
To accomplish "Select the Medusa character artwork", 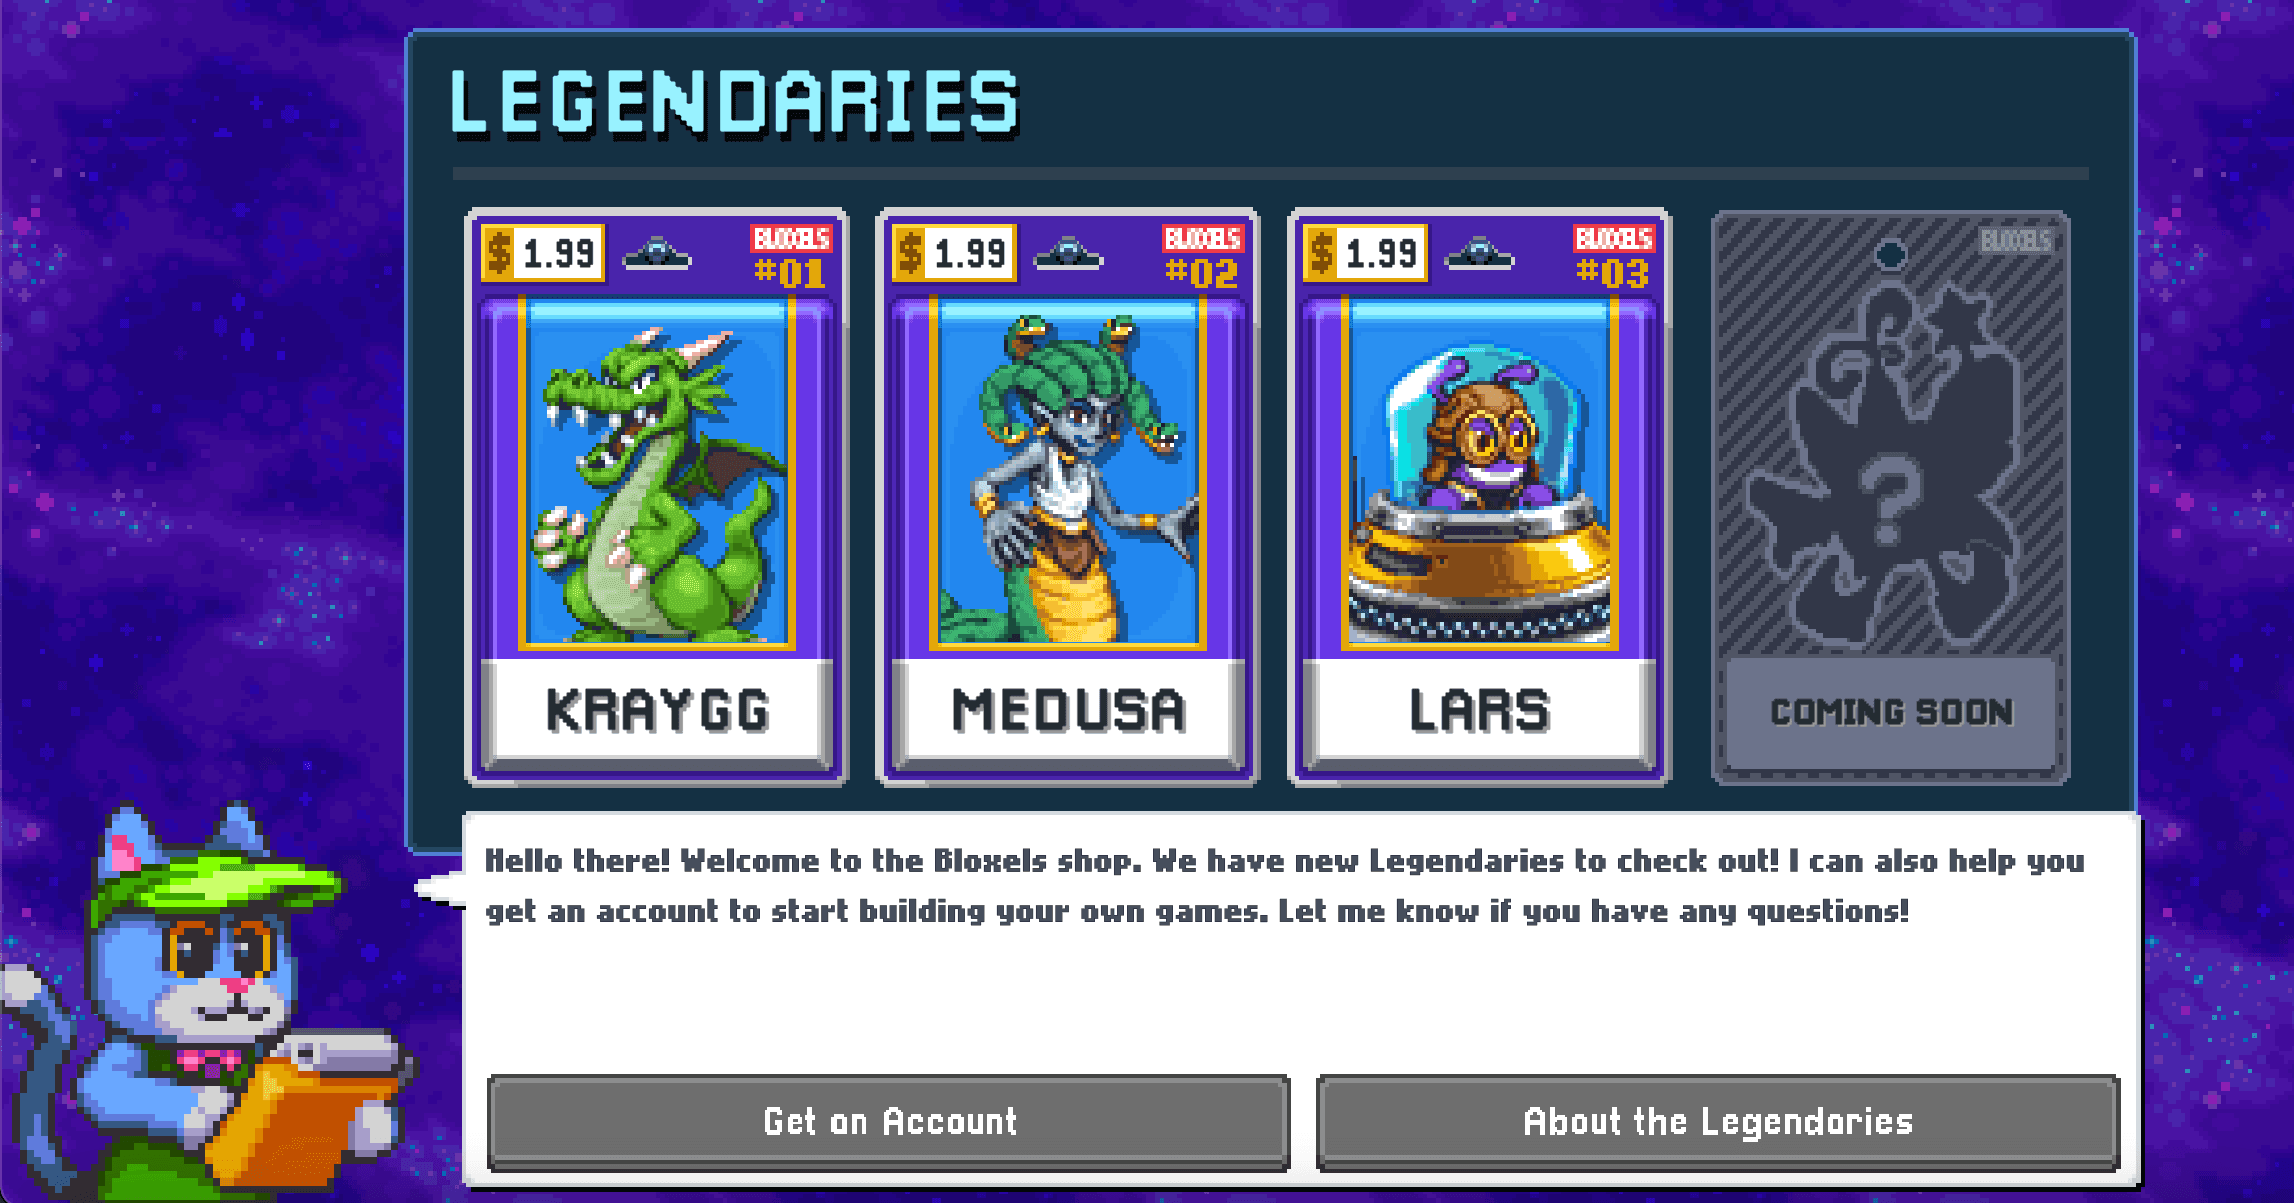I will (x=1068, y=474).
